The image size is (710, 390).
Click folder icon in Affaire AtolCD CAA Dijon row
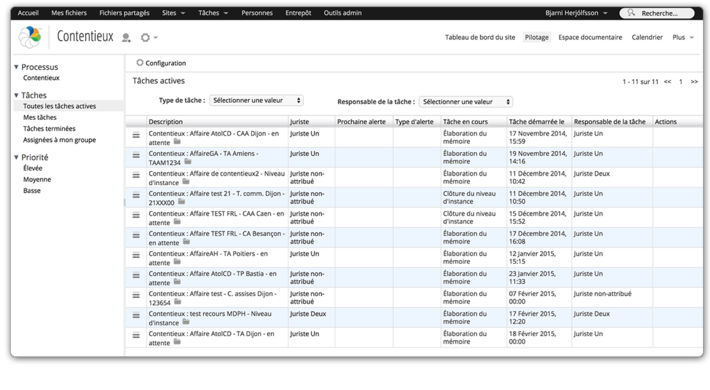click(x=177, y=142)
